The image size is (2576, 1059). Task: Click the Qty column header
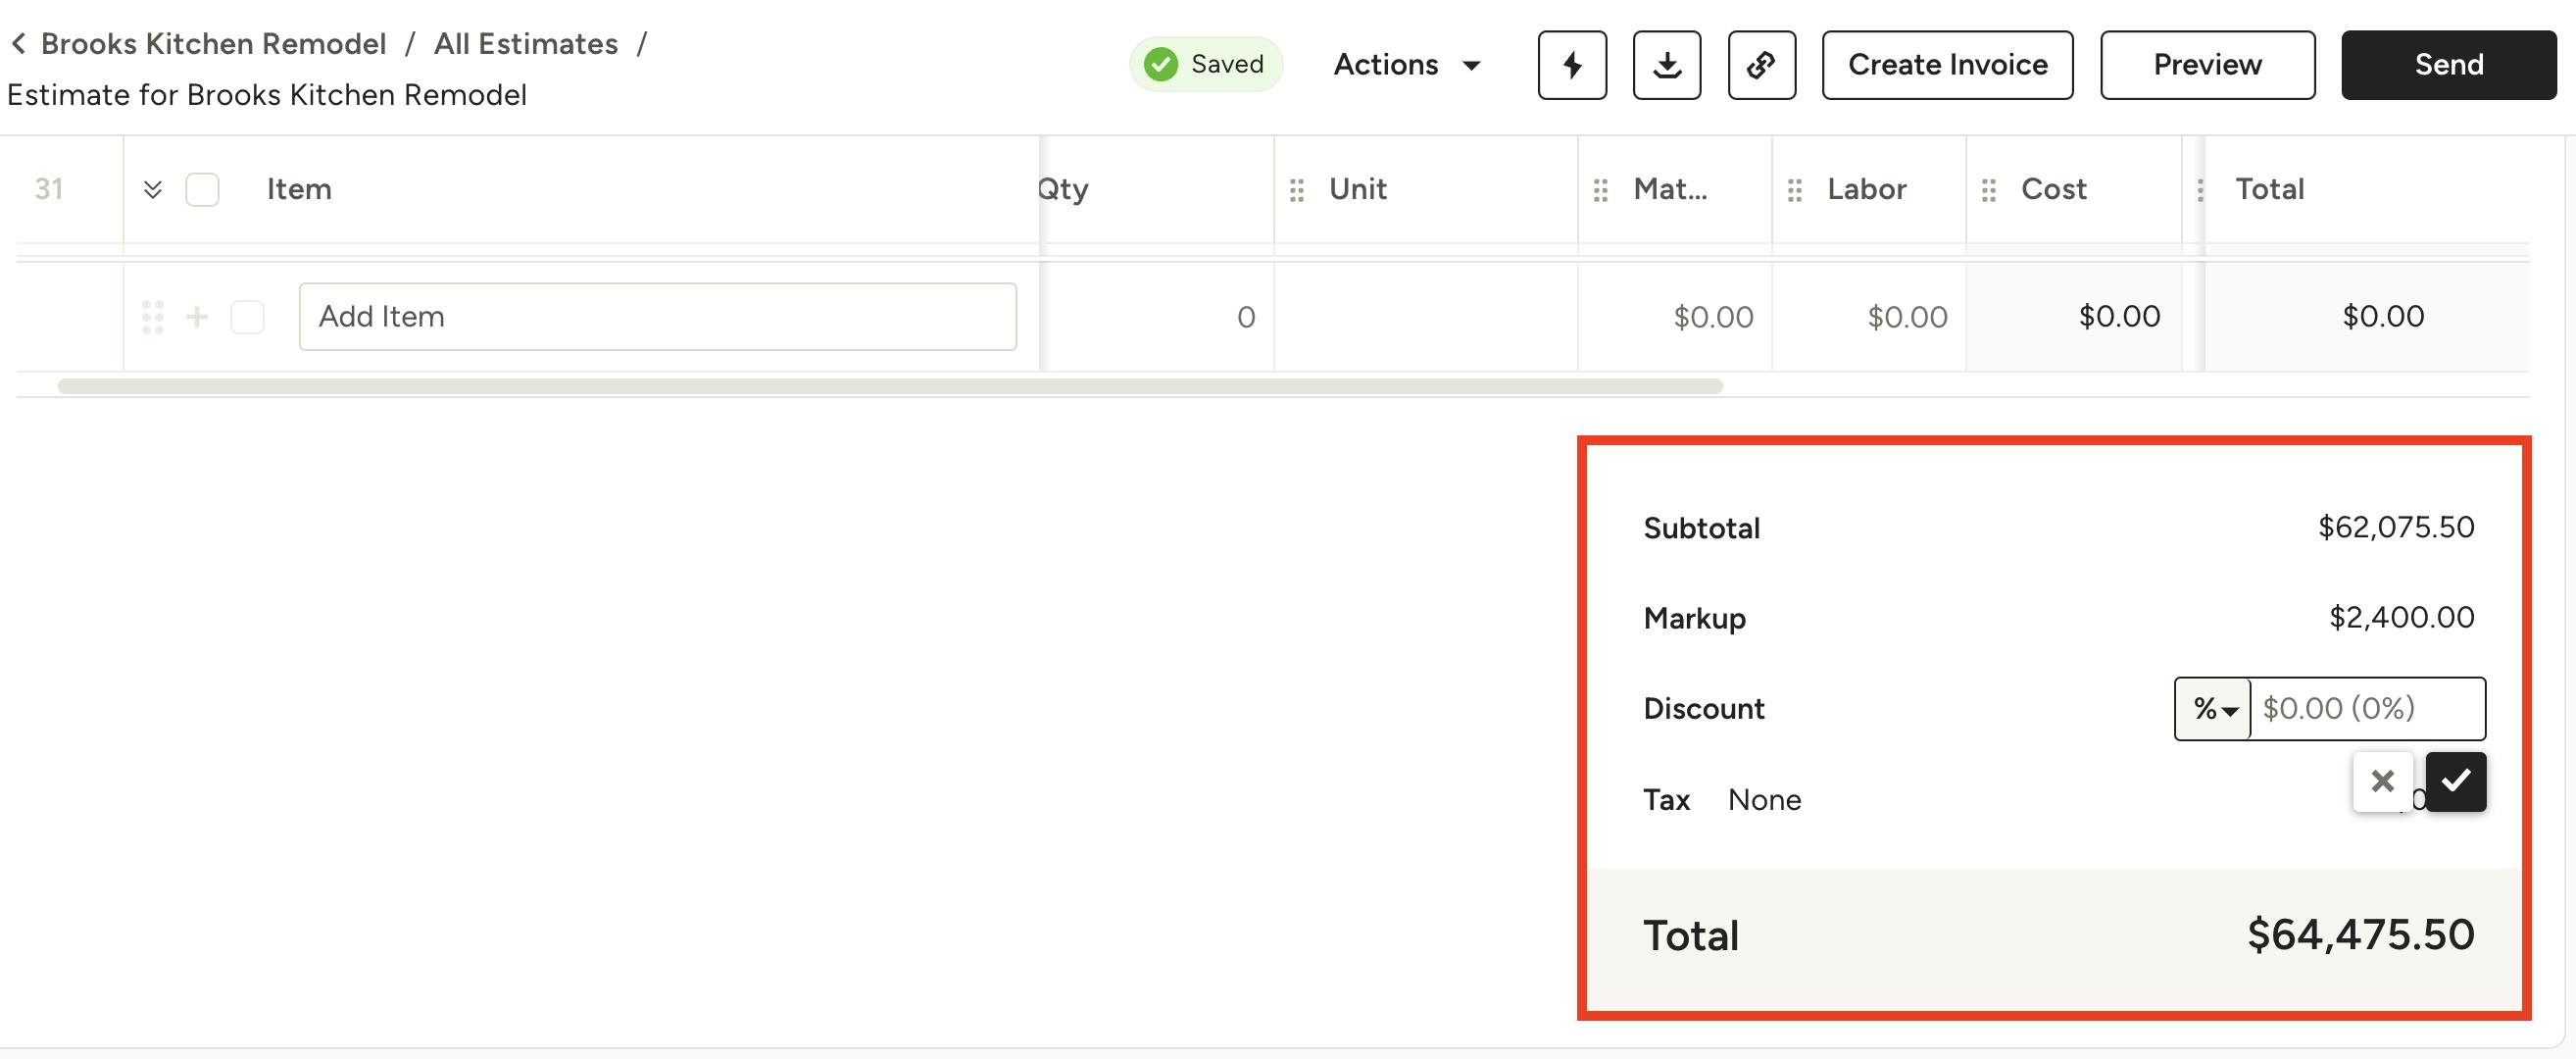[1063, 189]
